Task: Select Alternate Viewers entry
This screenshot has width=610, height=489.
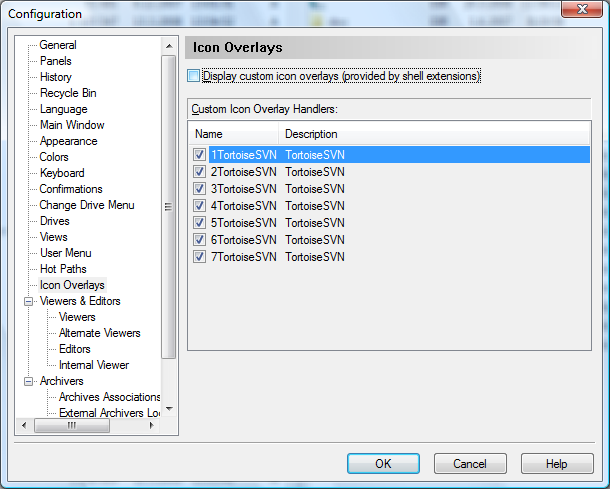Action: 100,333
